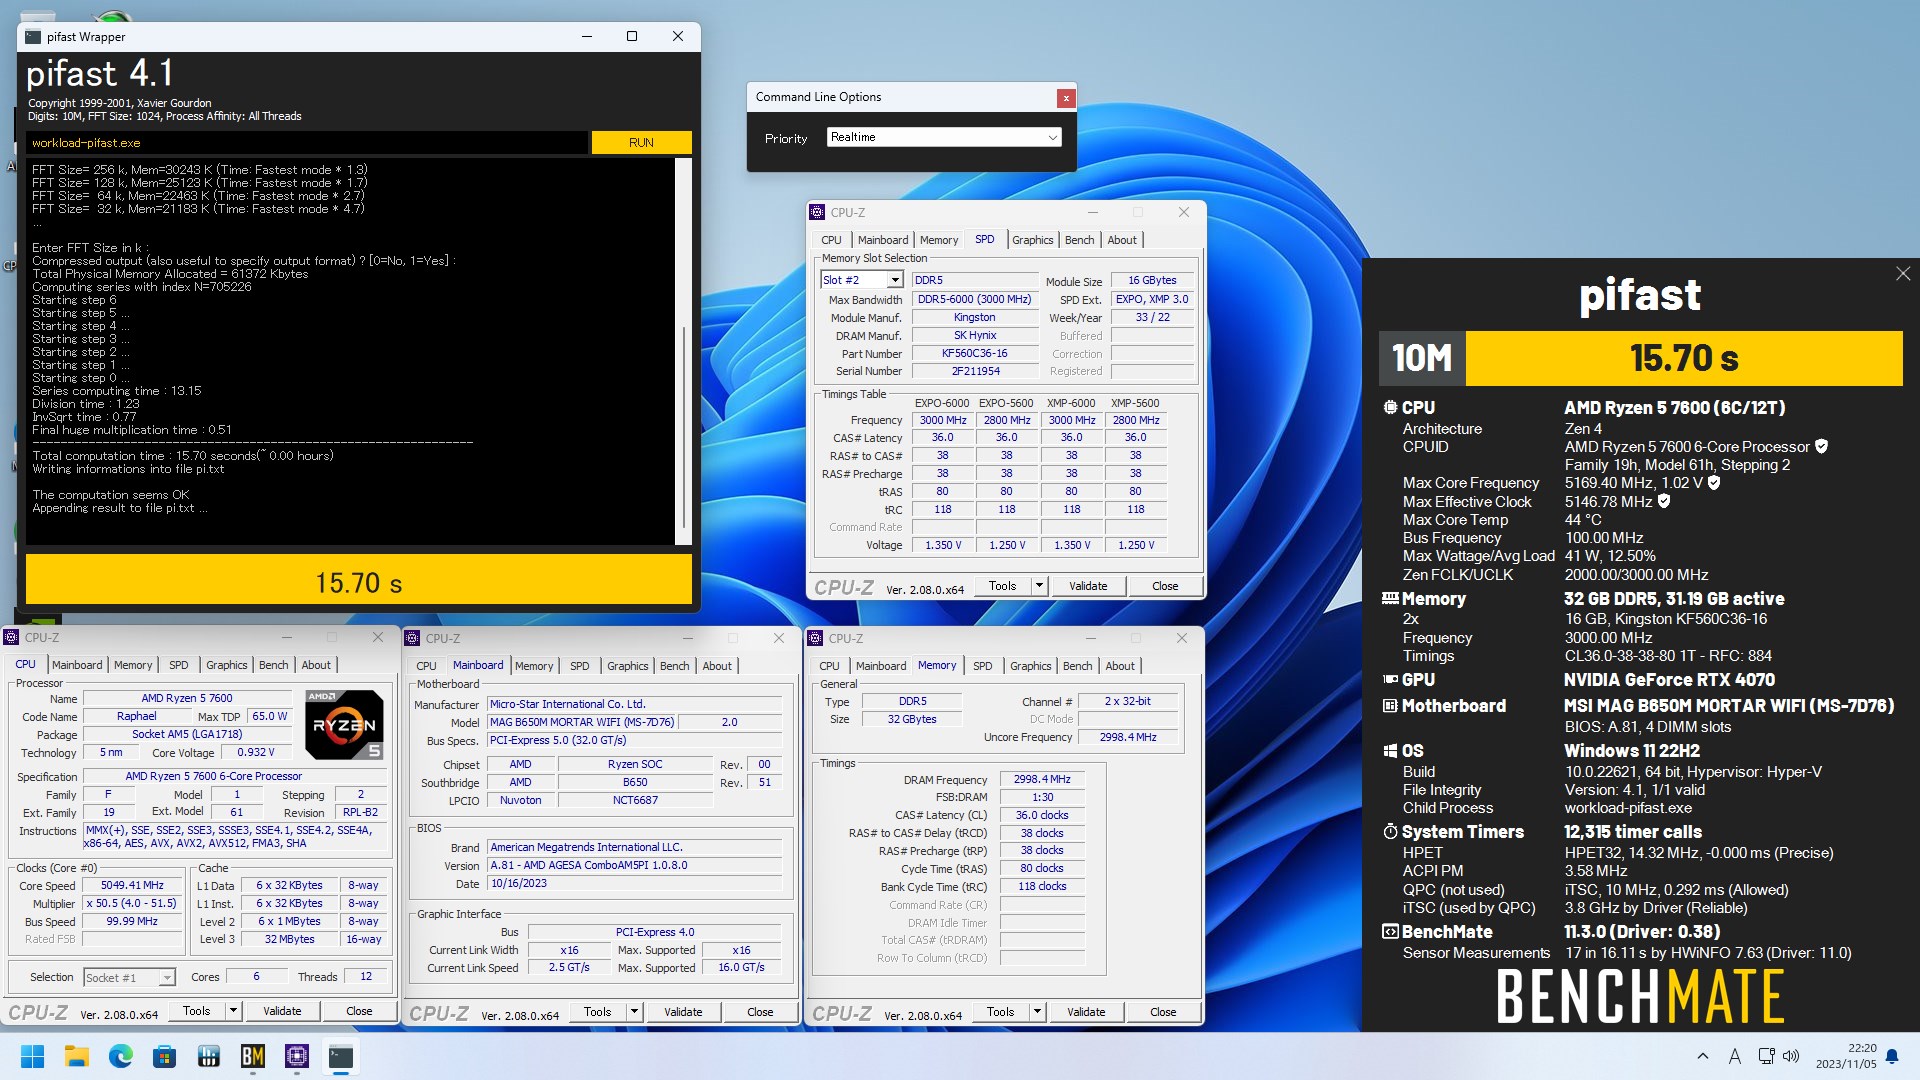This screenshot has width=1920, height=1080.
Task: Click Validate in the CPU tab CPU-Z window
Action: (282, 1011)
